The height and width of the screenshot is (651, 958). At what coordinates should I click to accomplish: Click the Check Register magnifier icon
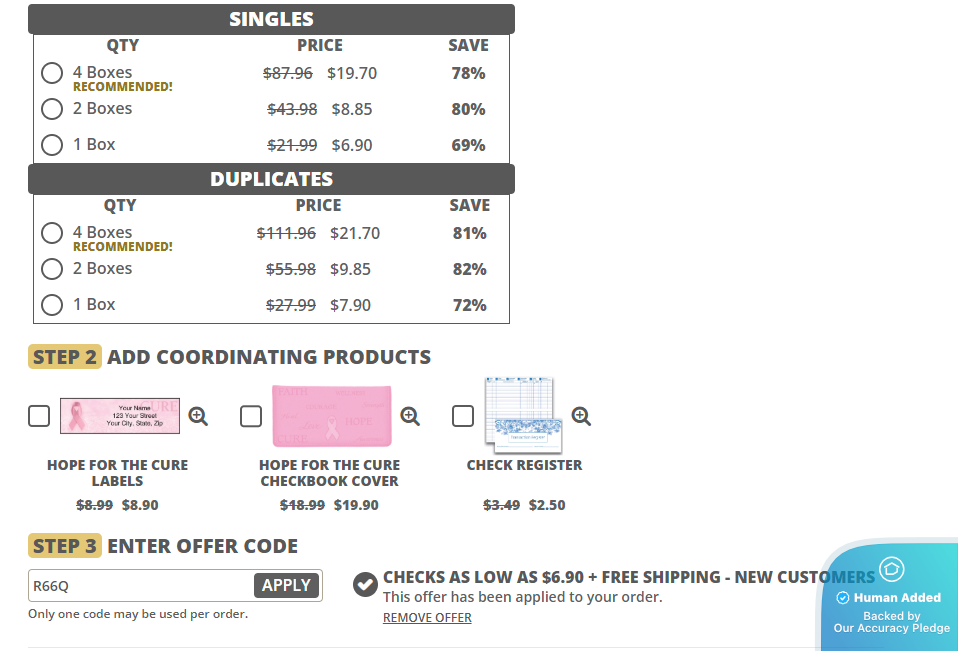(581, 416)
